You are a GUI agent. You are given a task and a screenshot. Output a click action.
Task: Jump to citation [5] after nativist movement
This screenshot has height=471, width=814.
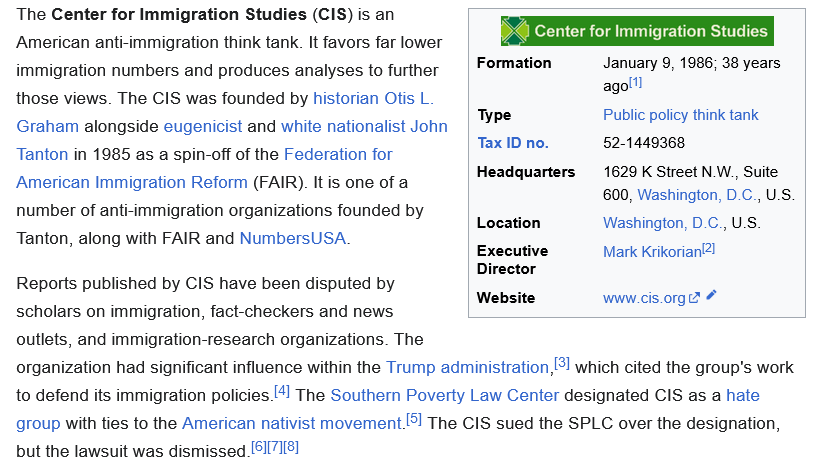click(414, 419)
